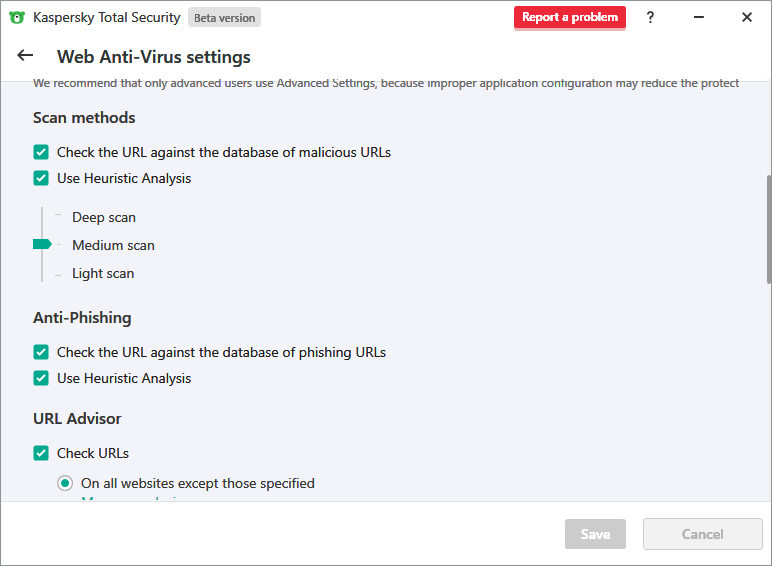
Task: Toggle Heuristic Analysis under Anti-Phishing
Action: 41,378
